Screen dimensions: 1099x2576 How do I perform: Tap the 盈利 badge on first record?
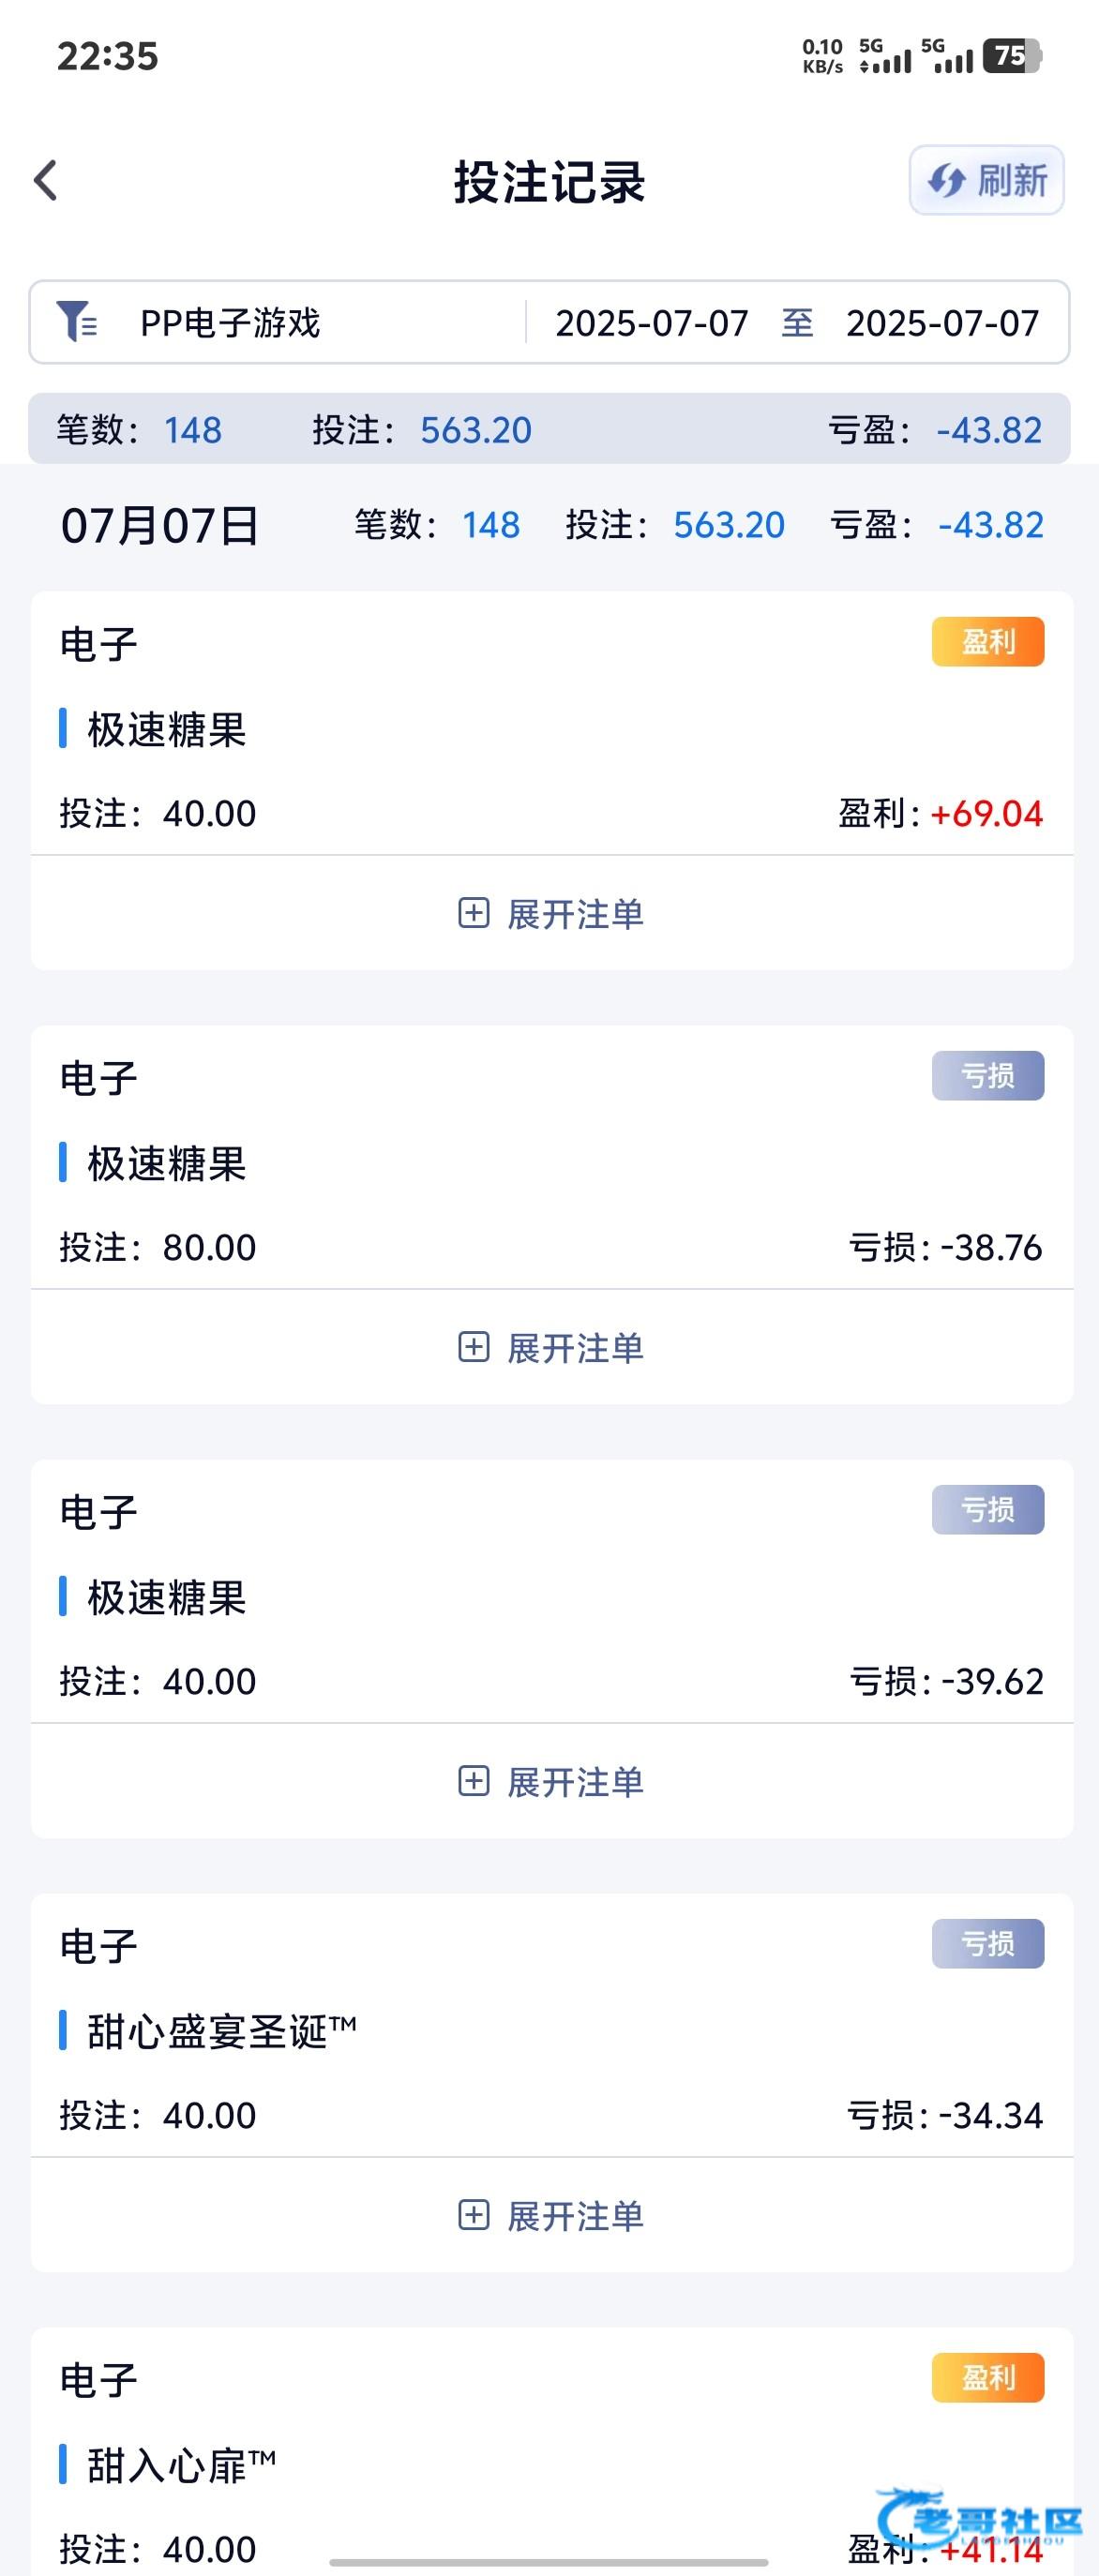click(987, 642)
